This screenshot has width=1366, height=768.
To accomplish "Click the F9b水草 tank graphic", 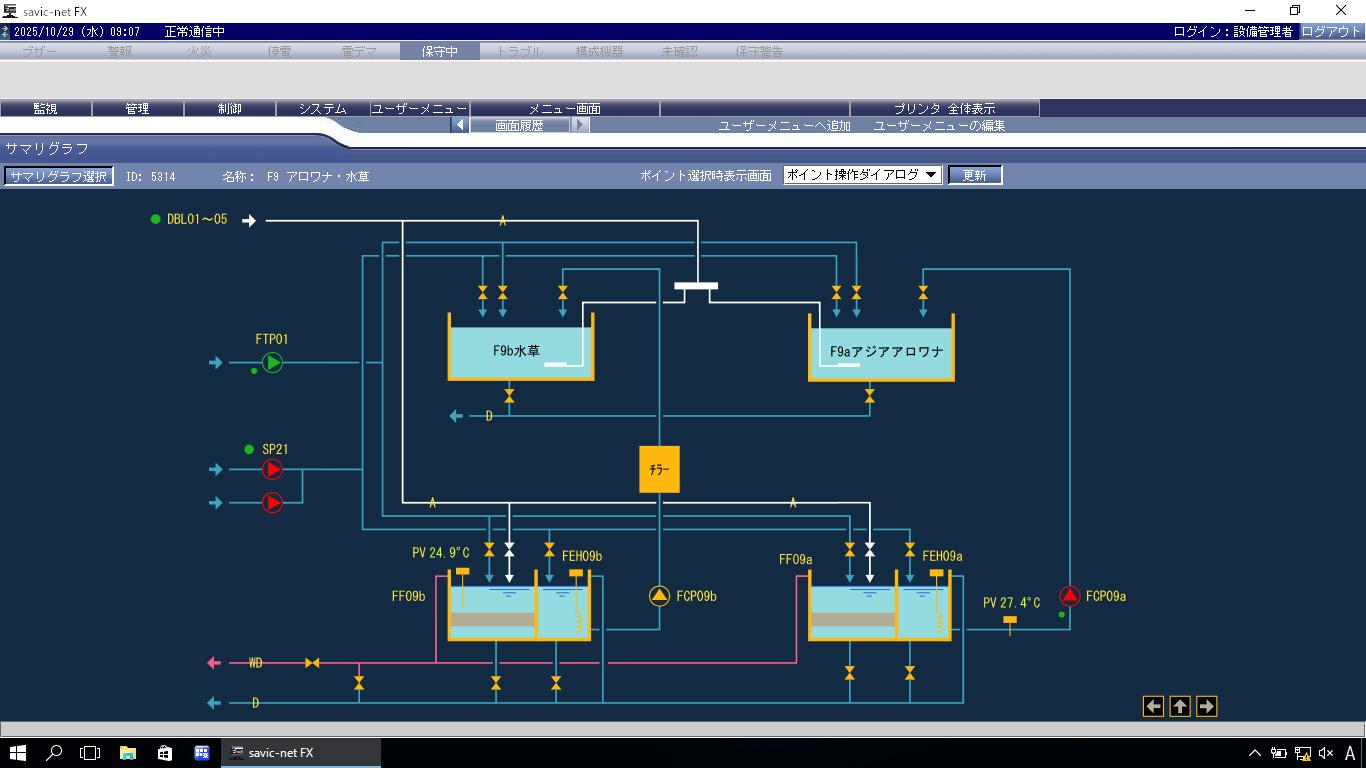I will (521, 351).
